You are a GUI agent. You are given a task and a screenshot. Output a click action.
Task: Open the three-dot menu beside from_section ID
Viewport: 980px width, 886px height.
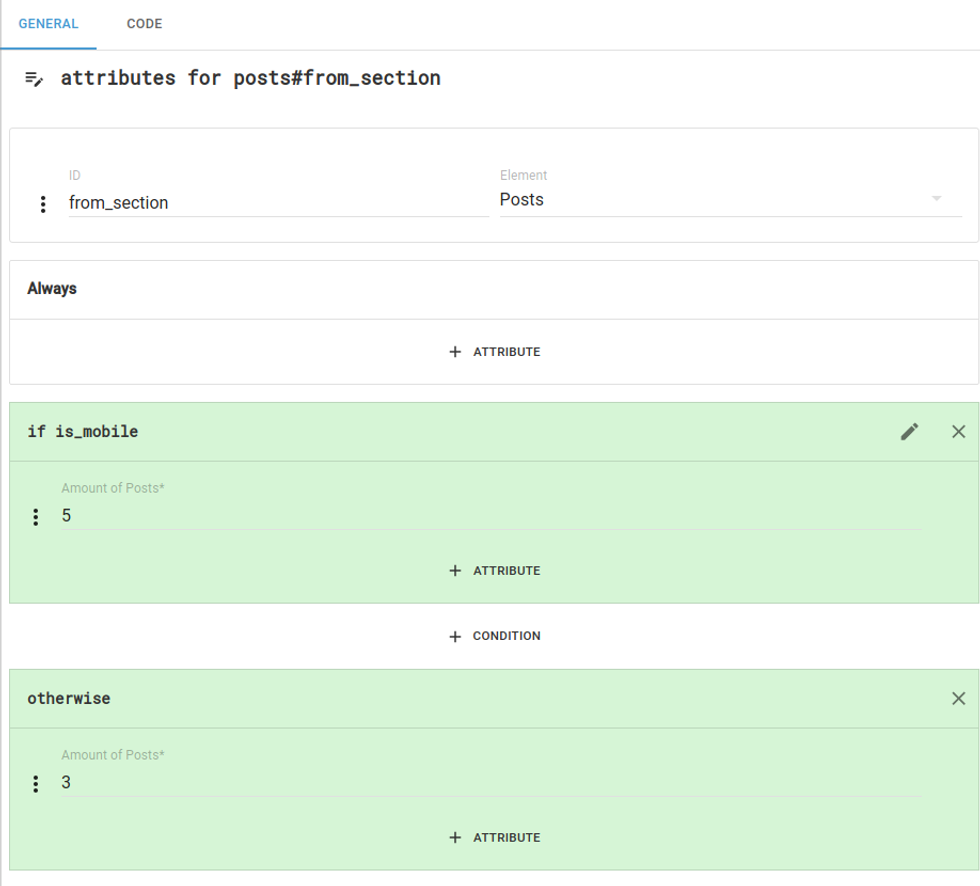click(x=42, y=204)
